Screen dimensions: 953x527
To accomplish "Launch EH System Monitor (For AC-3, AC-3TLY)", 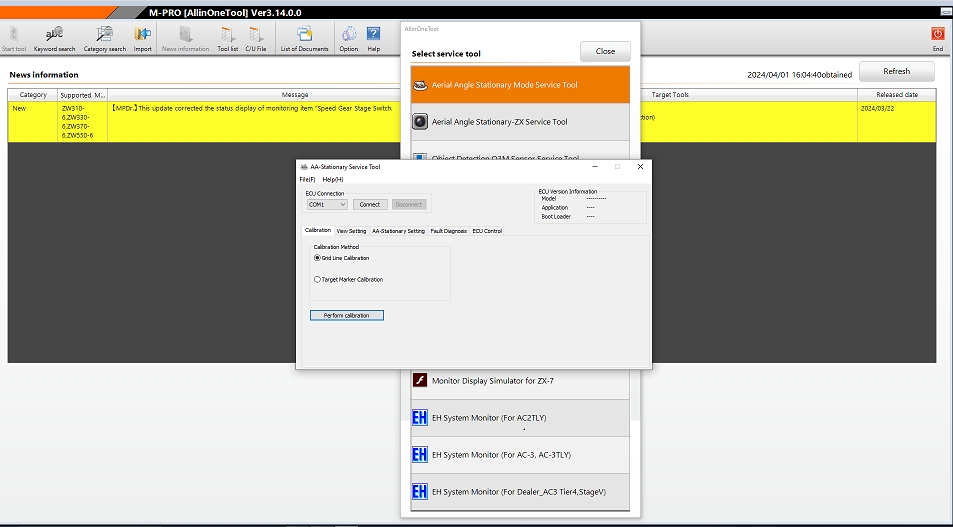I will 520,455.
